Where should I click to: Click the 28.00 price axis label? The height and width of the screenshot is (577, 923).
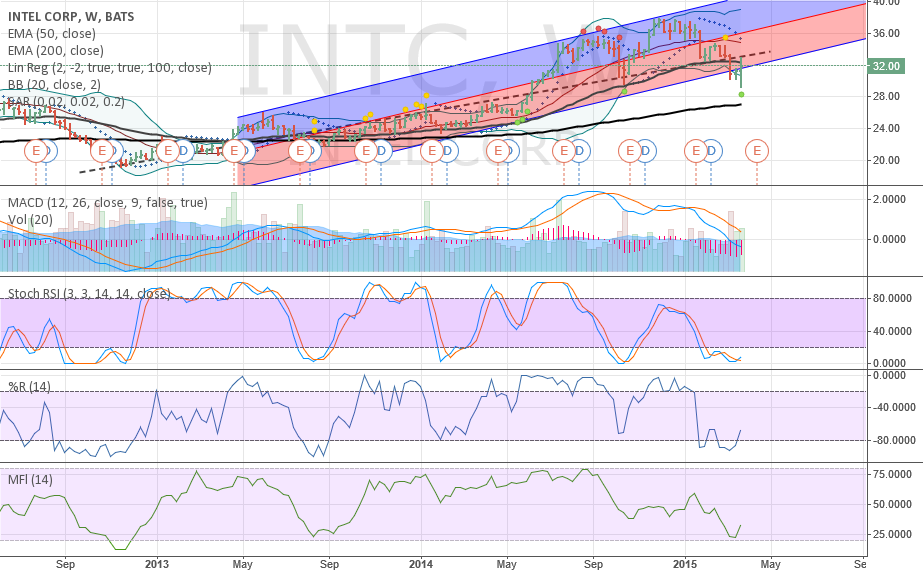tap(886, 97)
